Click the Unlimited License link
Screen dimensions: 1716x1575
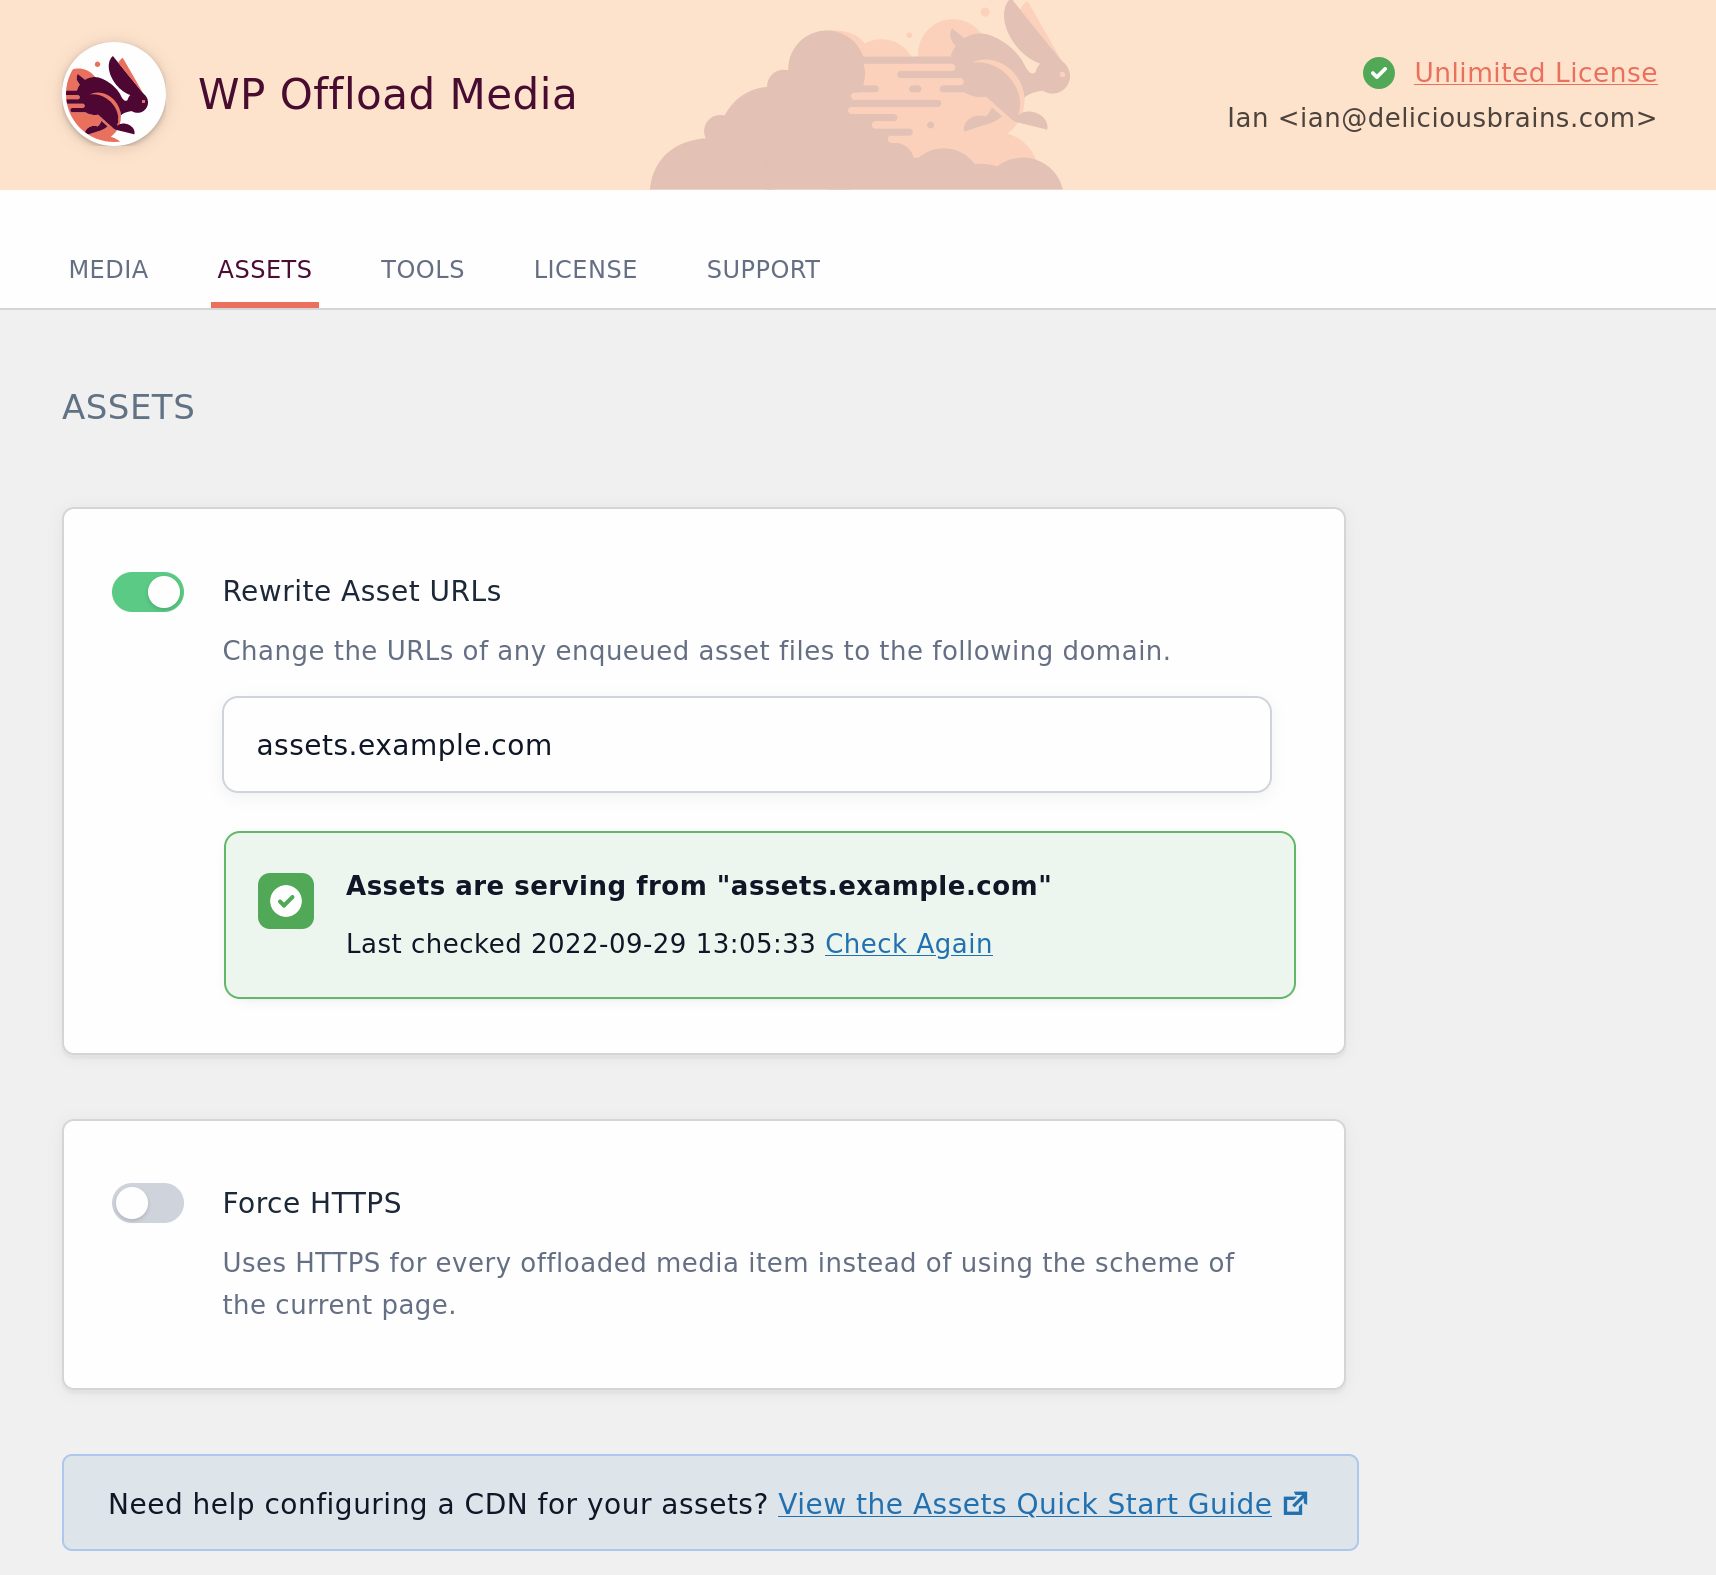1535,73
